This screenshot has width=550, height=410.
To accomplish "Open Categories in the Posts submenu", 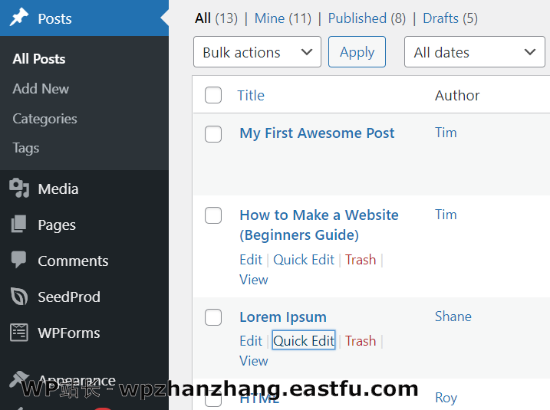I will pos(45,119).
